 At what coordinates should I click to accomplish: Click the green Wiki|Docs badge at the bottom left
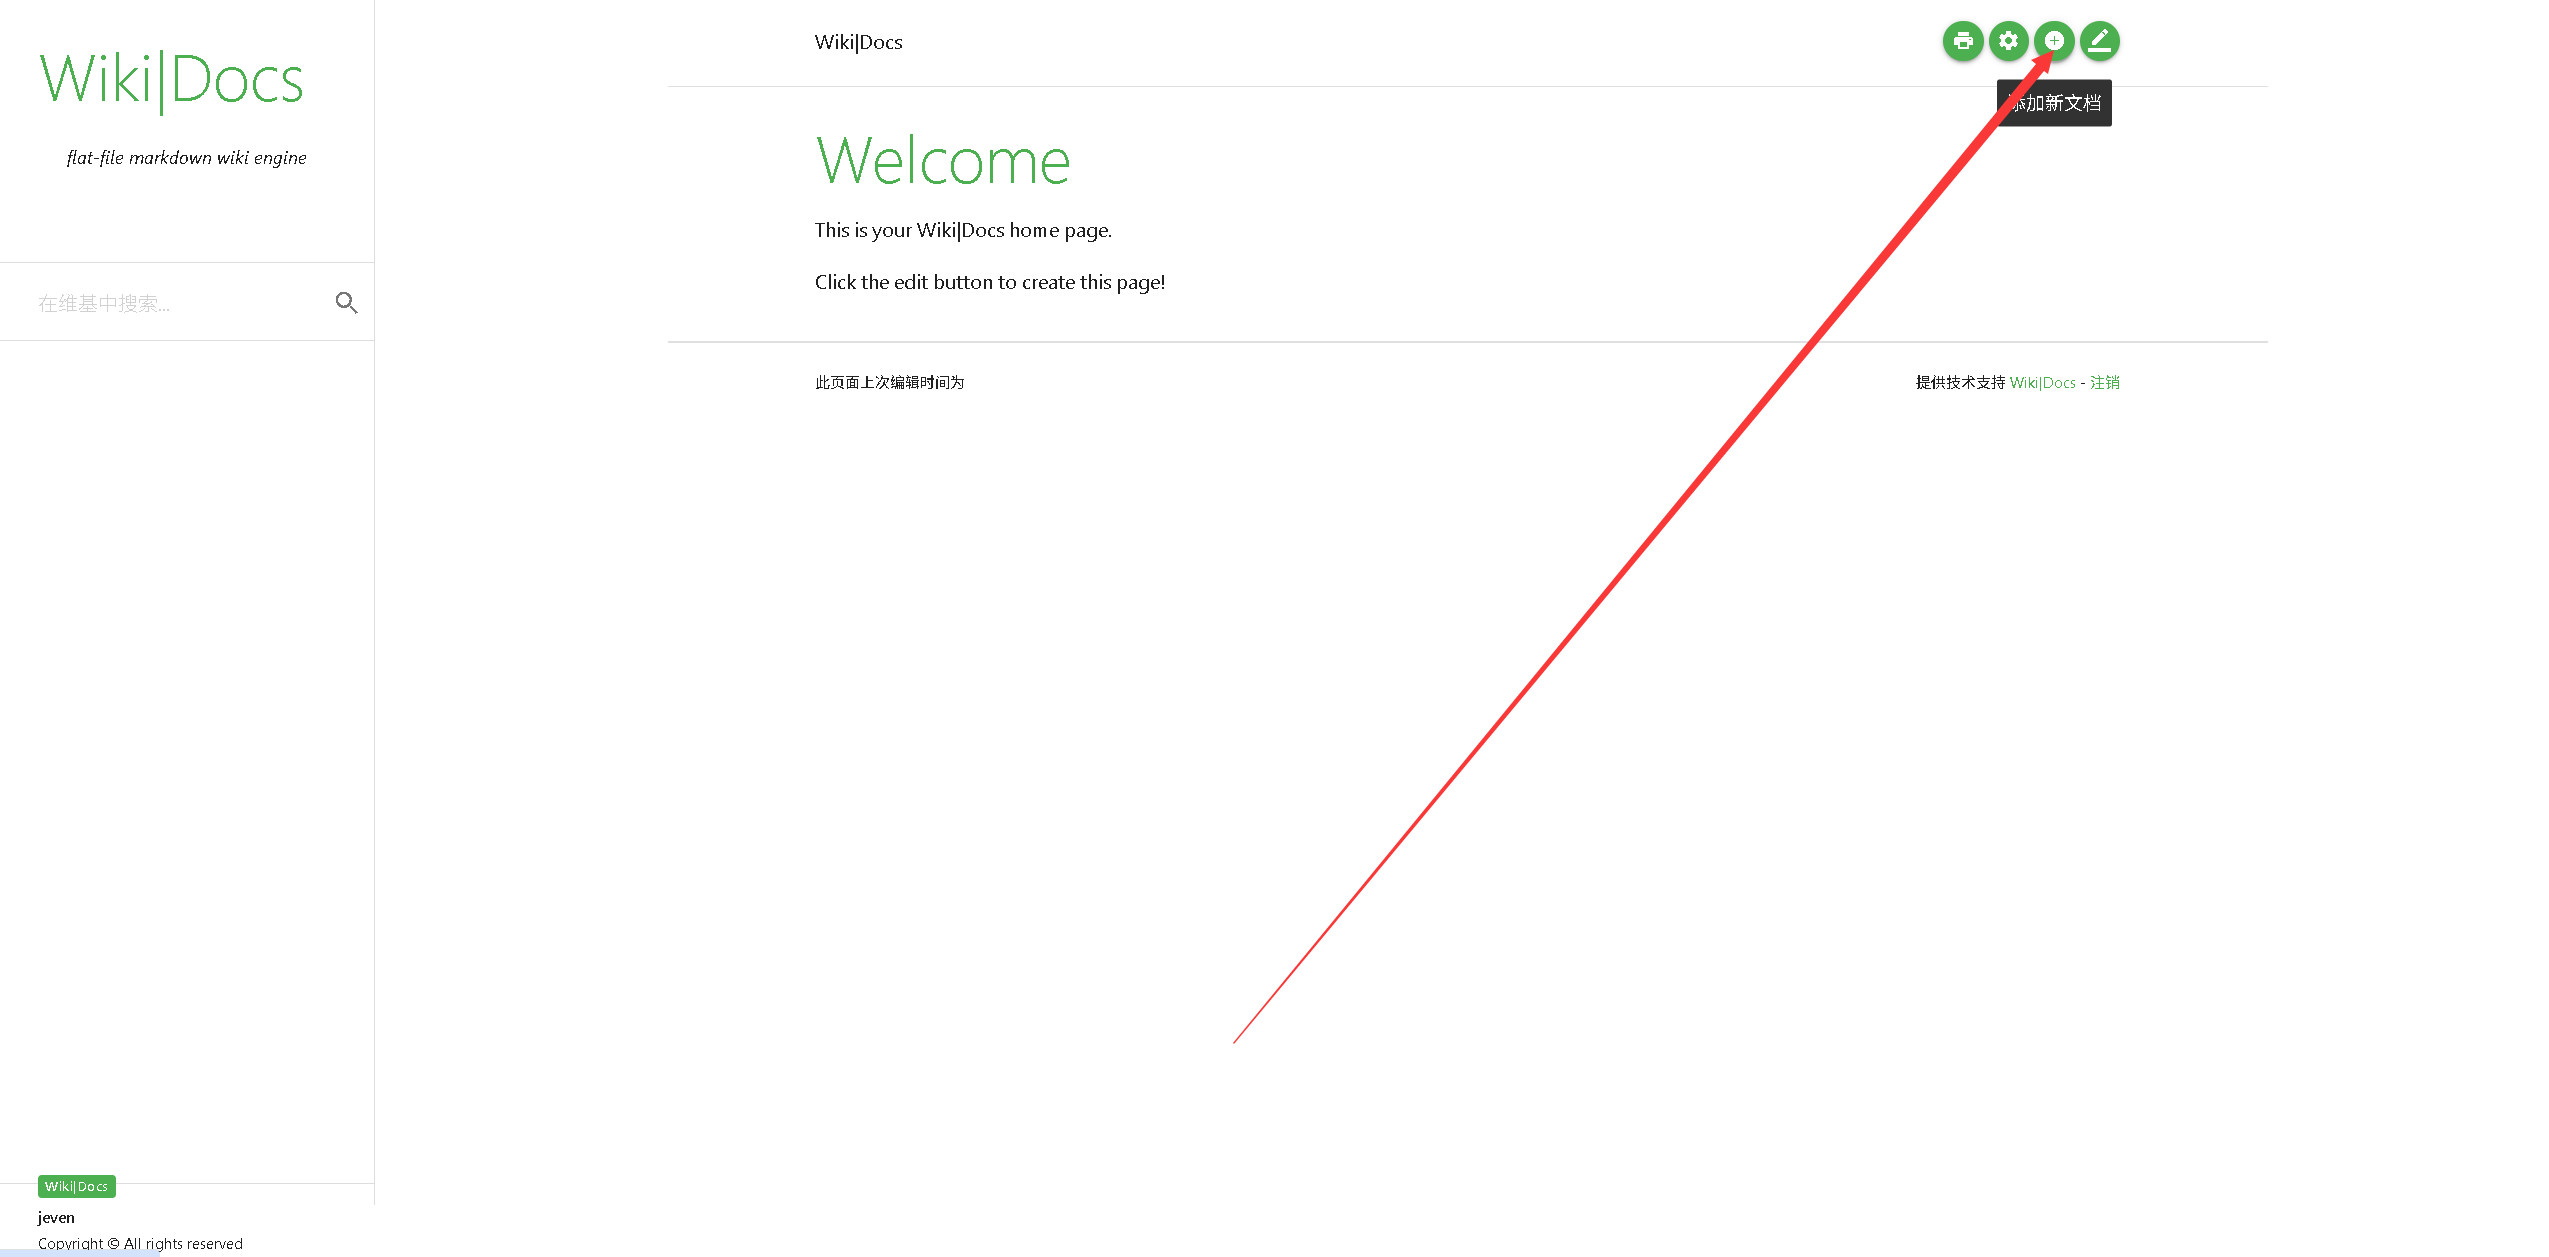[x=76, y=1186]
